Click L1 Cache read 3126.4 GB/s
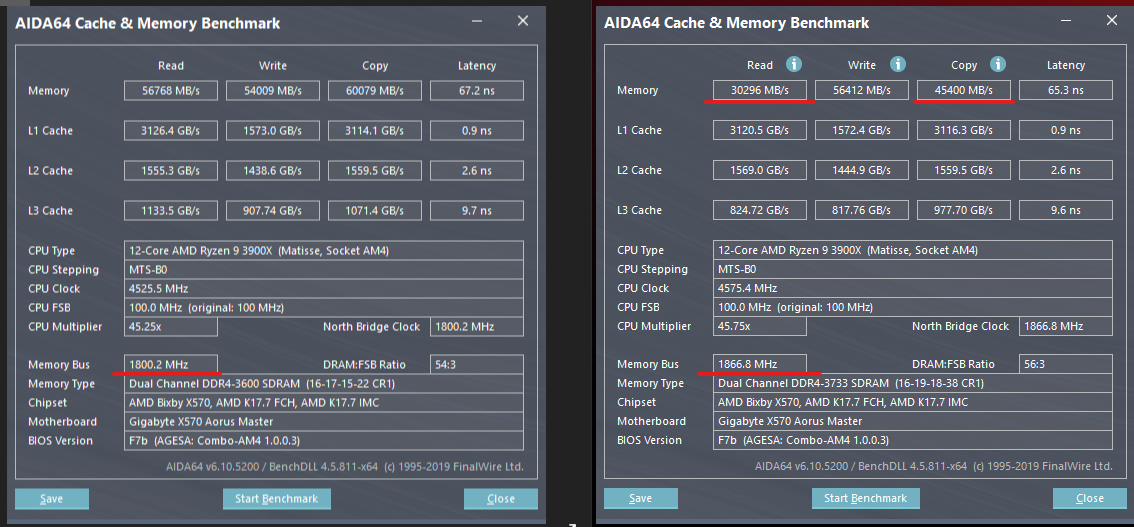The height and width of the screenshot is (527, 1134). coord(171,131)
